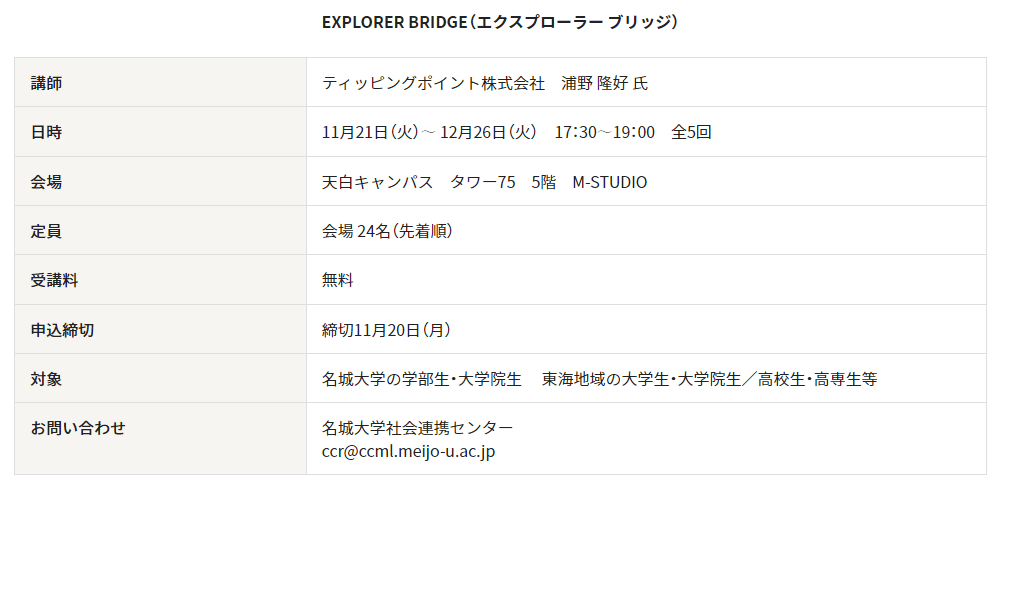Click the 定員 row label
The width and height of the screenshot is (1010, 600).
[x=46, y=231]
